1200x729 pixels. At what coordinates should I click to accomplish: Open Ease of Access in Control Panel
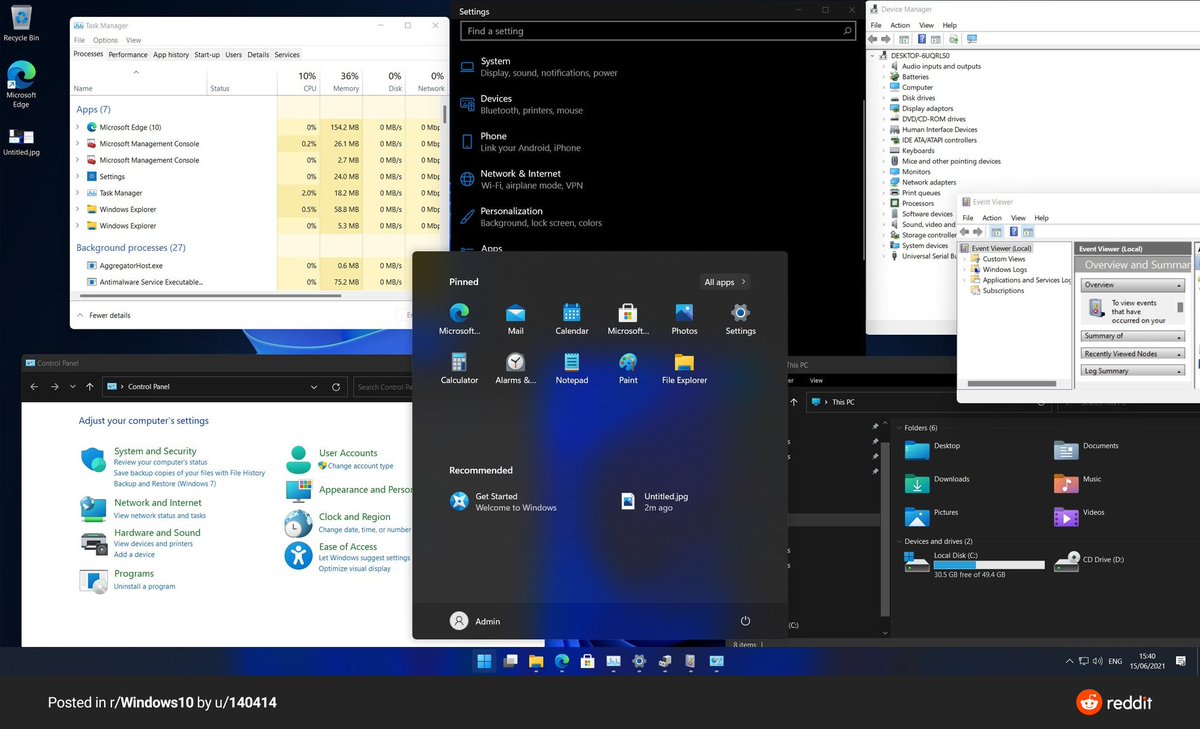point(348,547)
